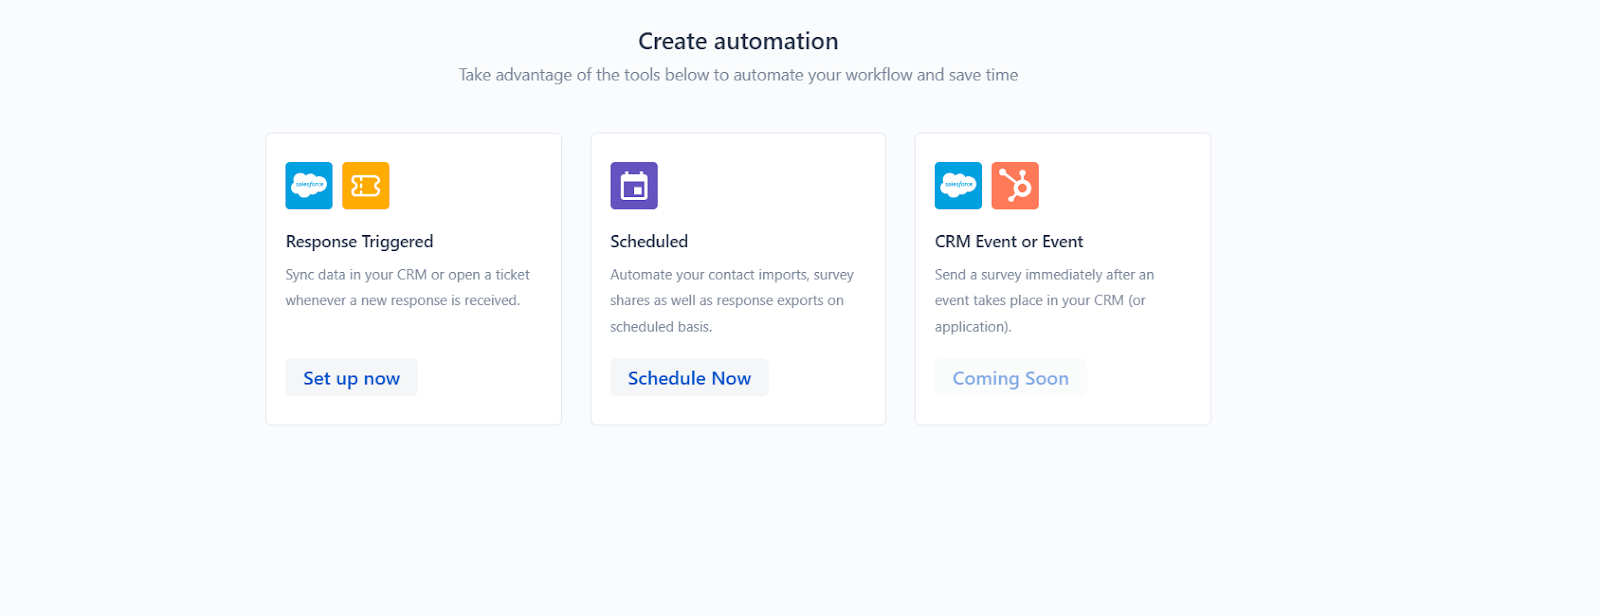This screenshot has width=1600, height=616.
Task: Click the orange HubSpot icon
Action: coord(1015,186)
